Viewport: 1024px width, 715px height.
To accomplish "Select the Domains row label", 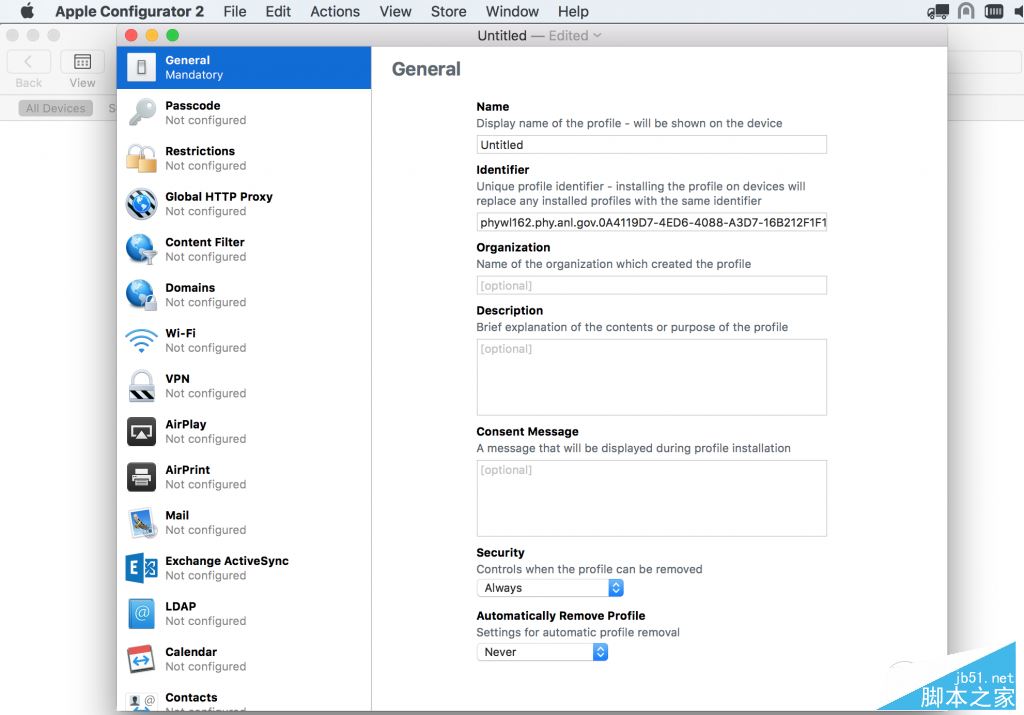I will (190, 287).
